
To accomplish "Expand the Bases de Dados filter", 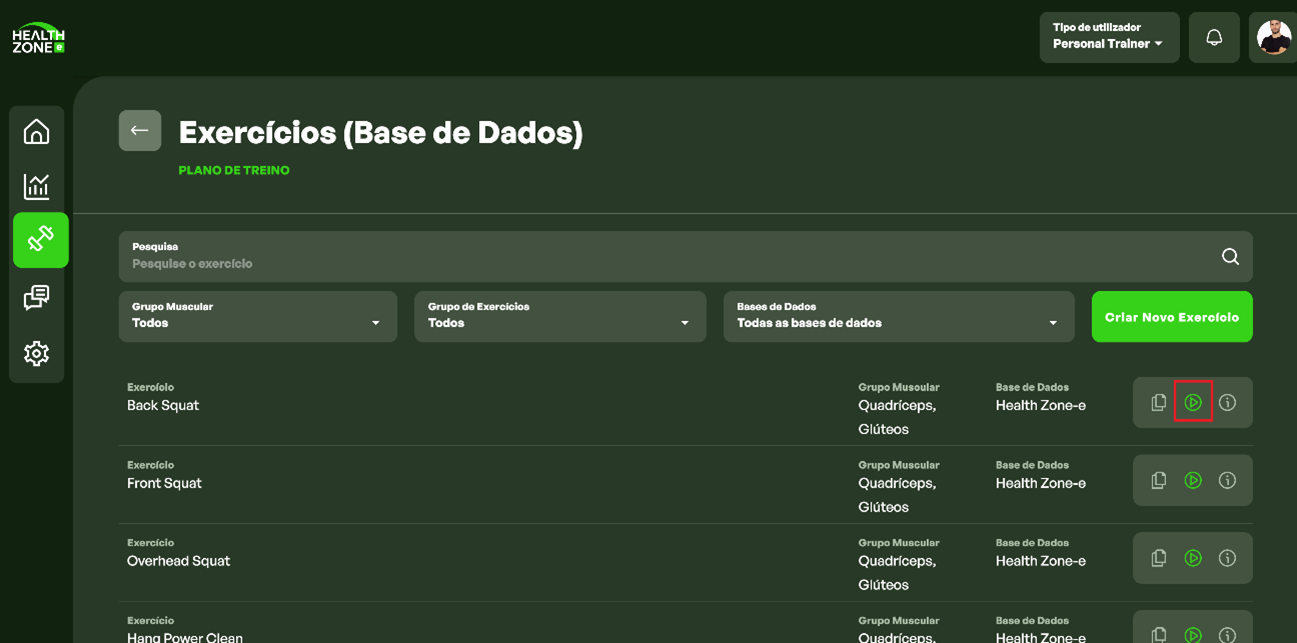I will (899, 316).
